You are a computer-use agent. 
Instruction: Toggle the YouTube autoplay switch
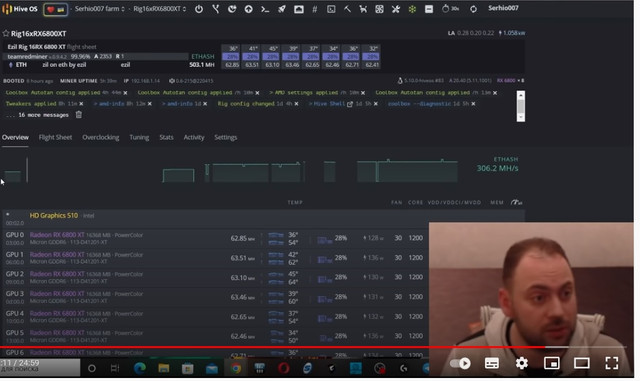tap(460, 363)
